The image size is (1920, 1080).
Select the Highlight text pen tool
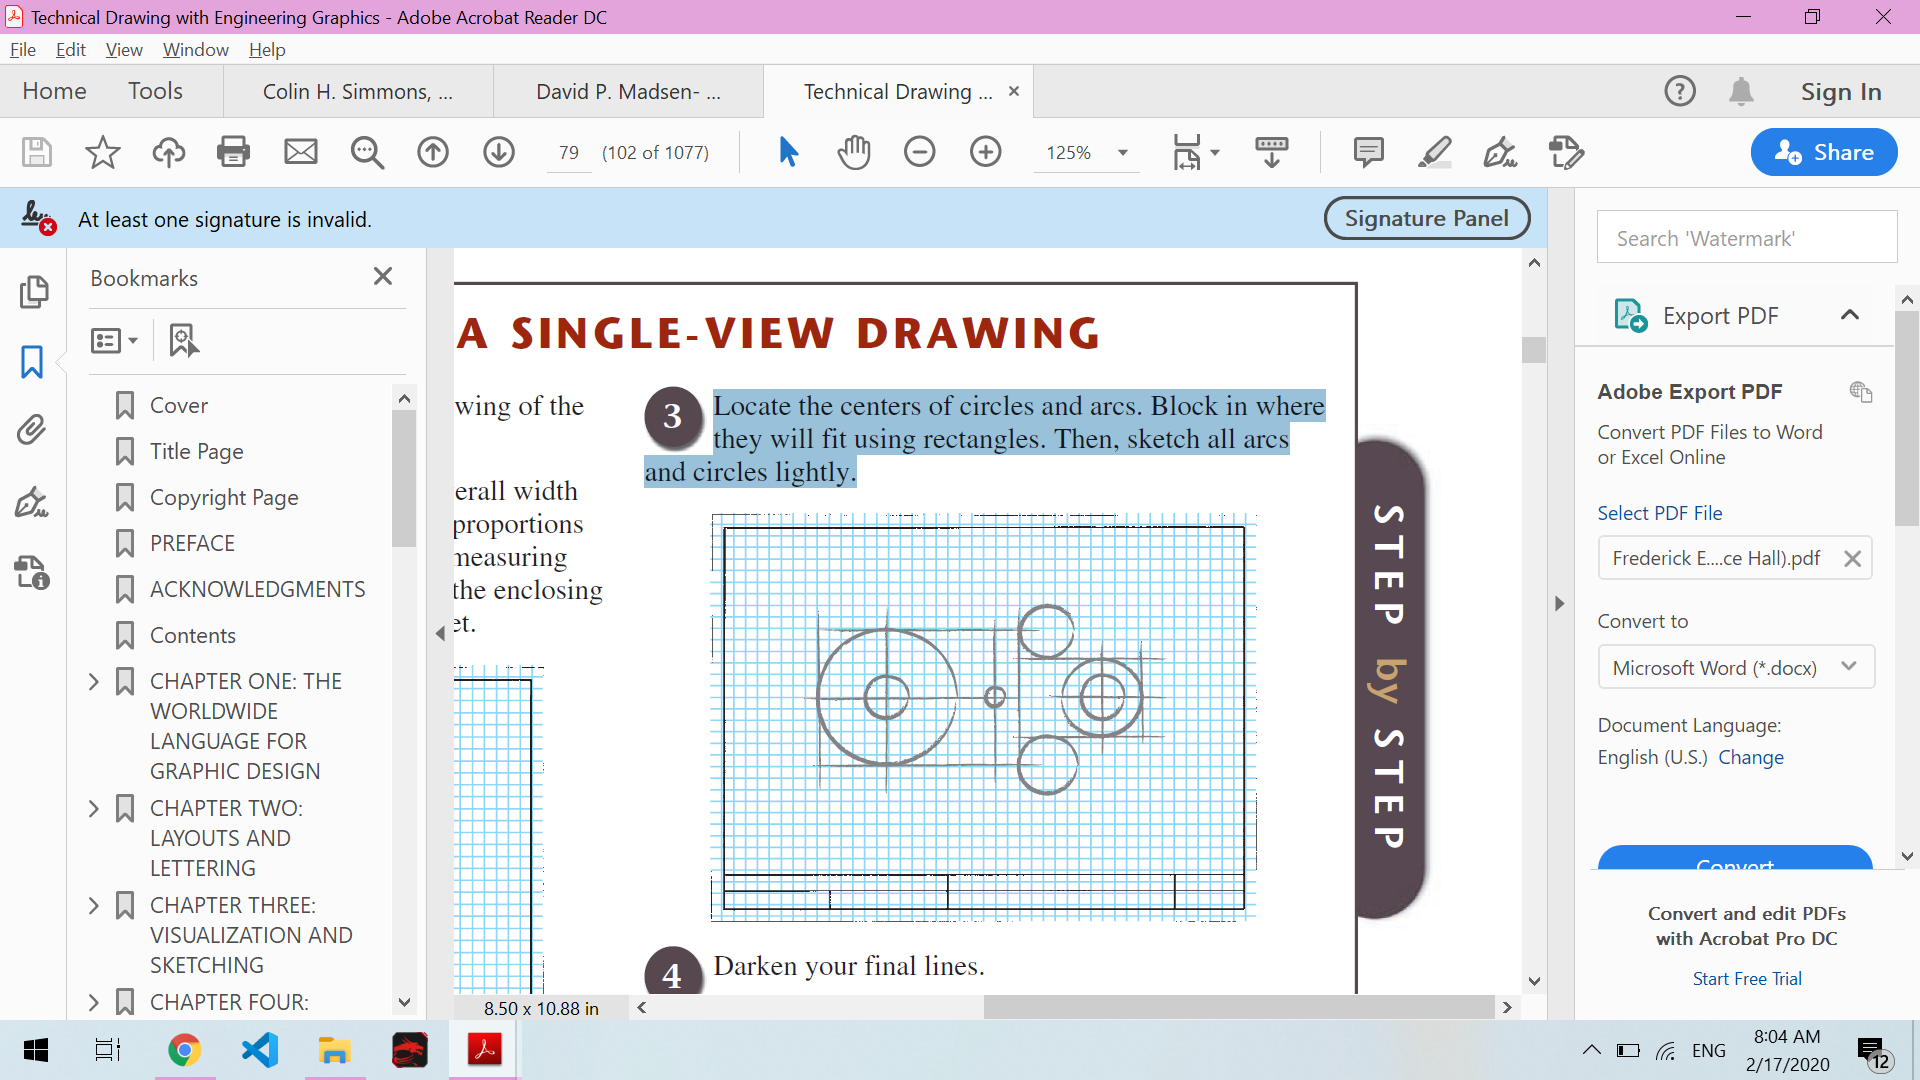[x=1434, y=152]
